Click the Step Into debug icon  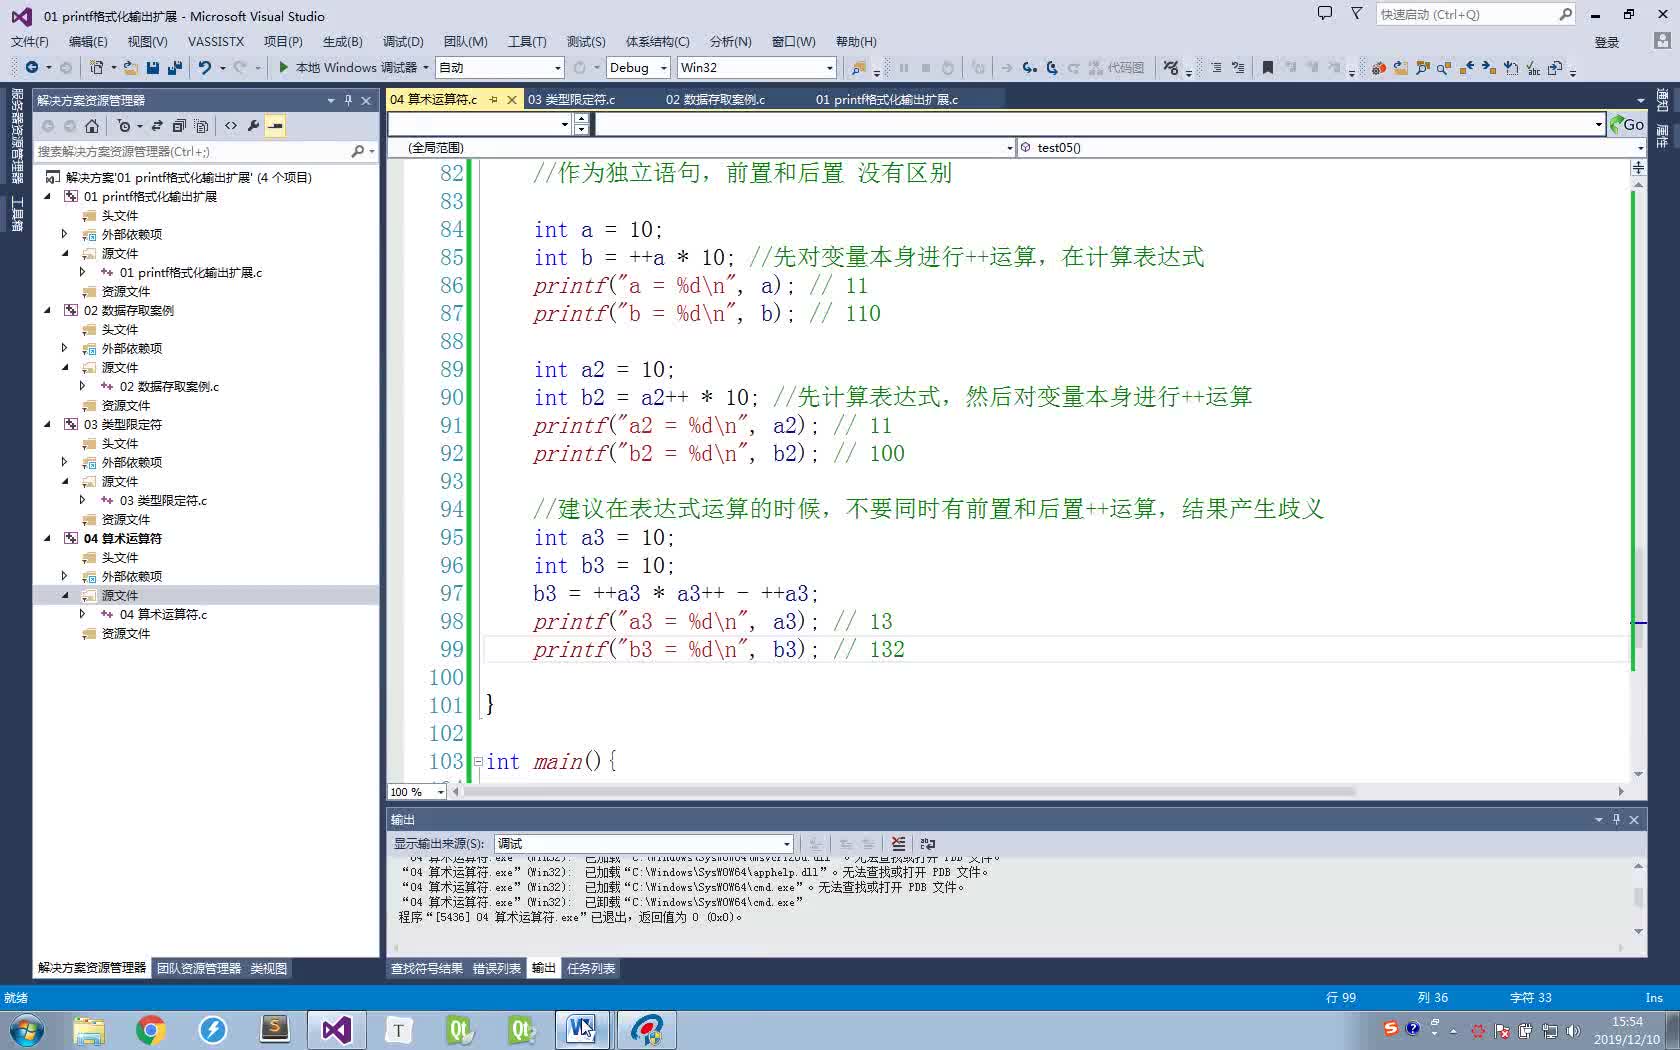click(1029, 67)
